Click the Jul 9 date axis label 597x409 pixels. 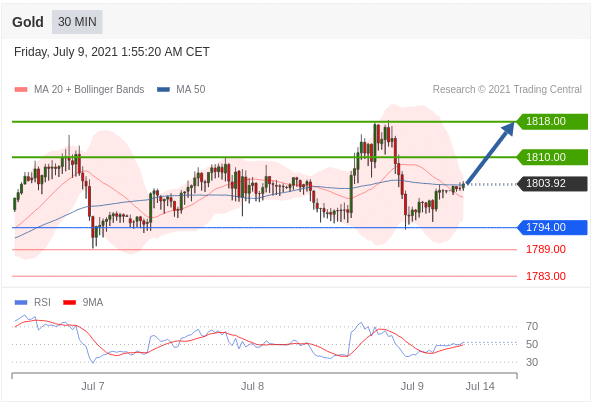(412, 386)
